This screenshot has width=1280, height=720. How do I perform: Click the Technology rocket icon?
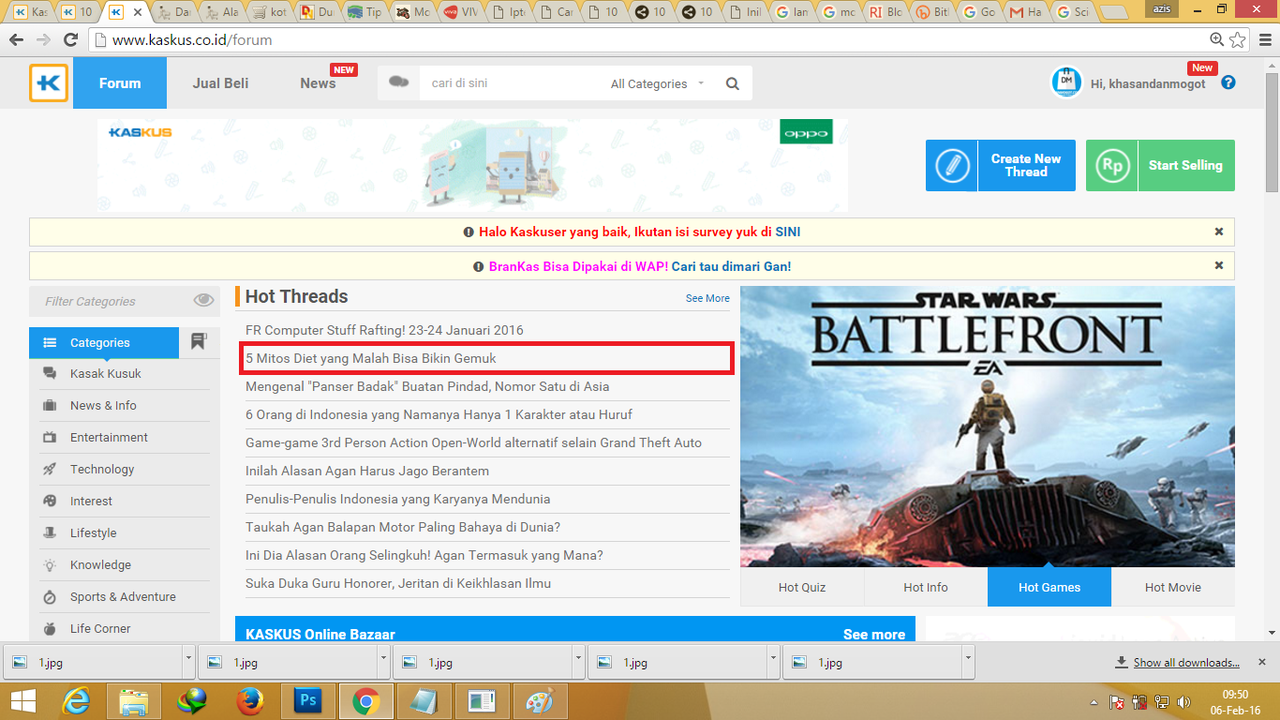point(49,469)
